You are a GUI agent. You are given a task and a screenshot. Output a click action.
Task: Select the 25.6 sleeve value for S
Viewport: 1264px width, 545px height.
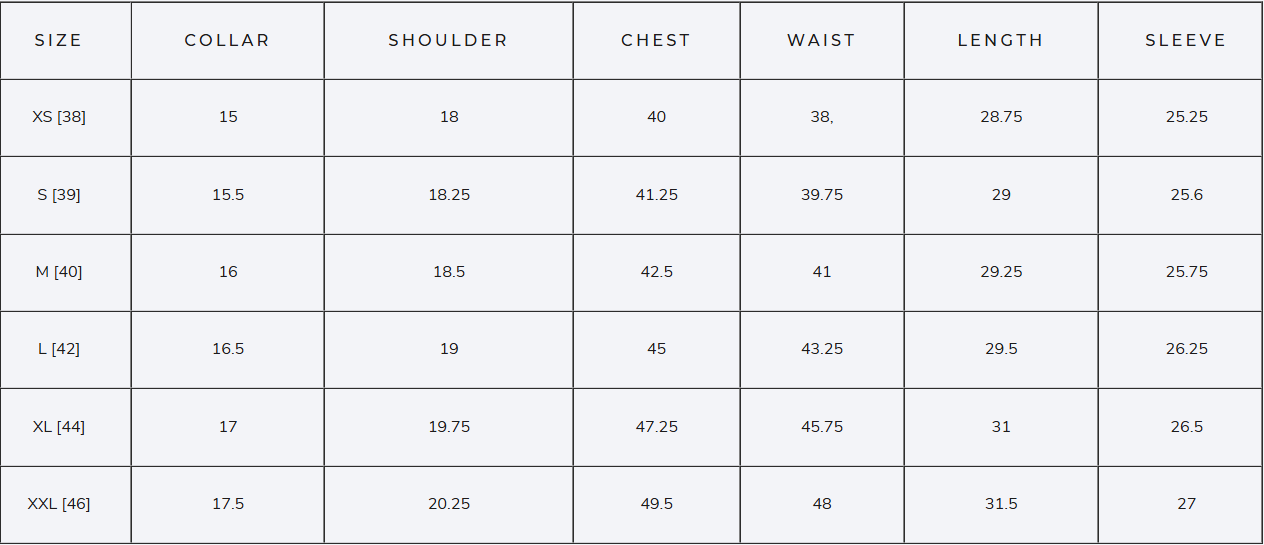pyautogui.click(x=1187, y=195)
